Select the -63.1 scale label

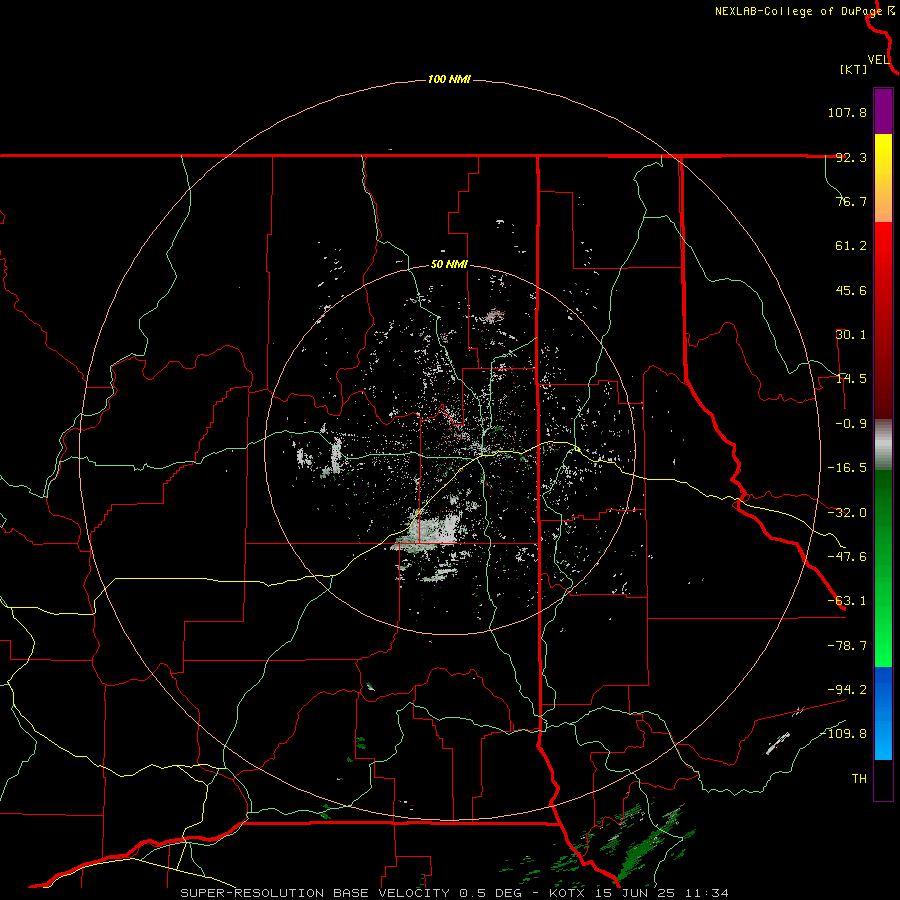pos(847,601)
